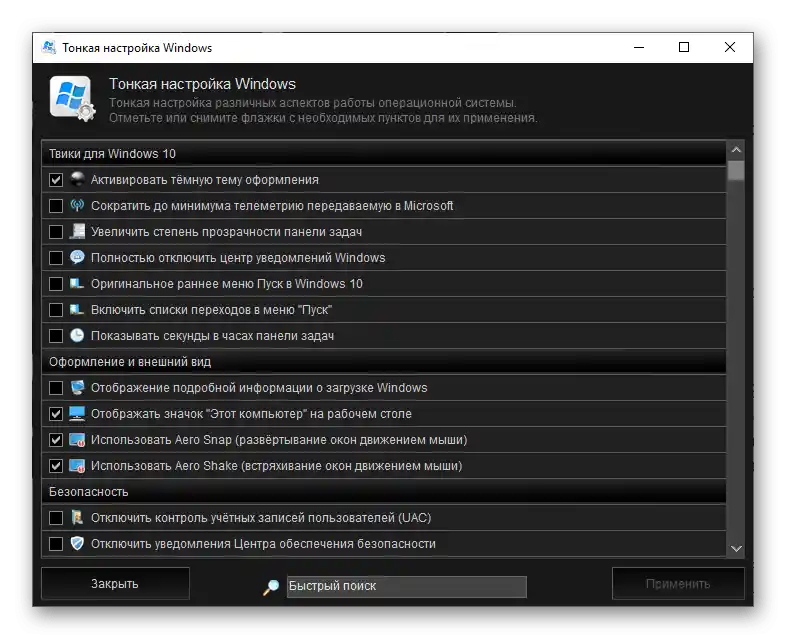
Task: Click the app icon in the title bar
Action: pos(49,48)
